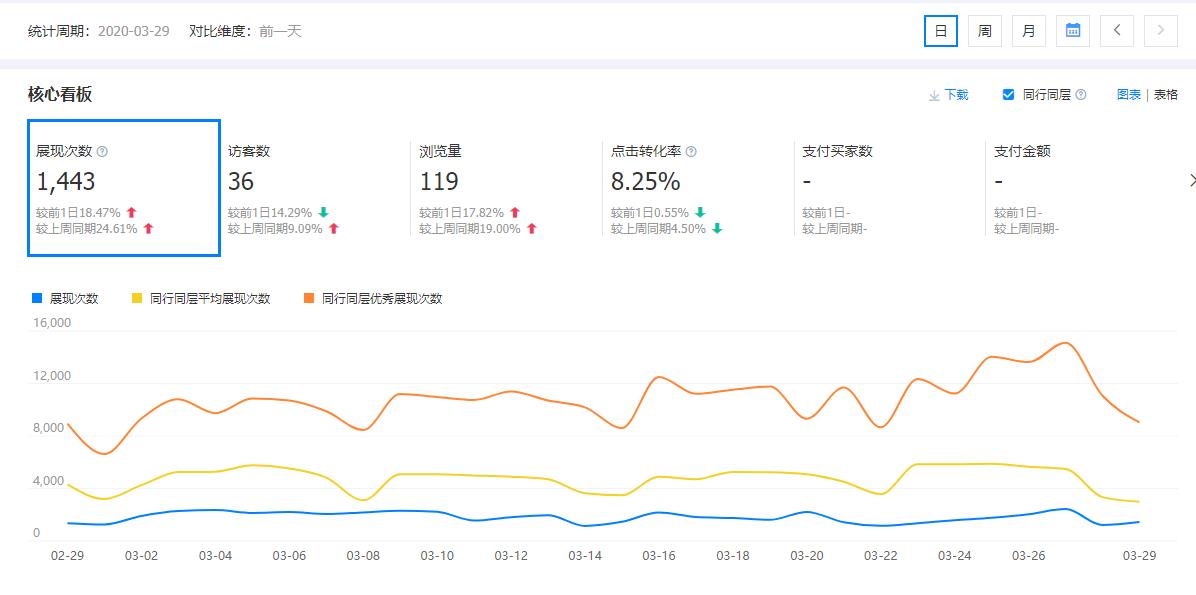This screenshot has height=595, width=1196.
Task: Click the help icon beside 展现次数
Action: 102,152
